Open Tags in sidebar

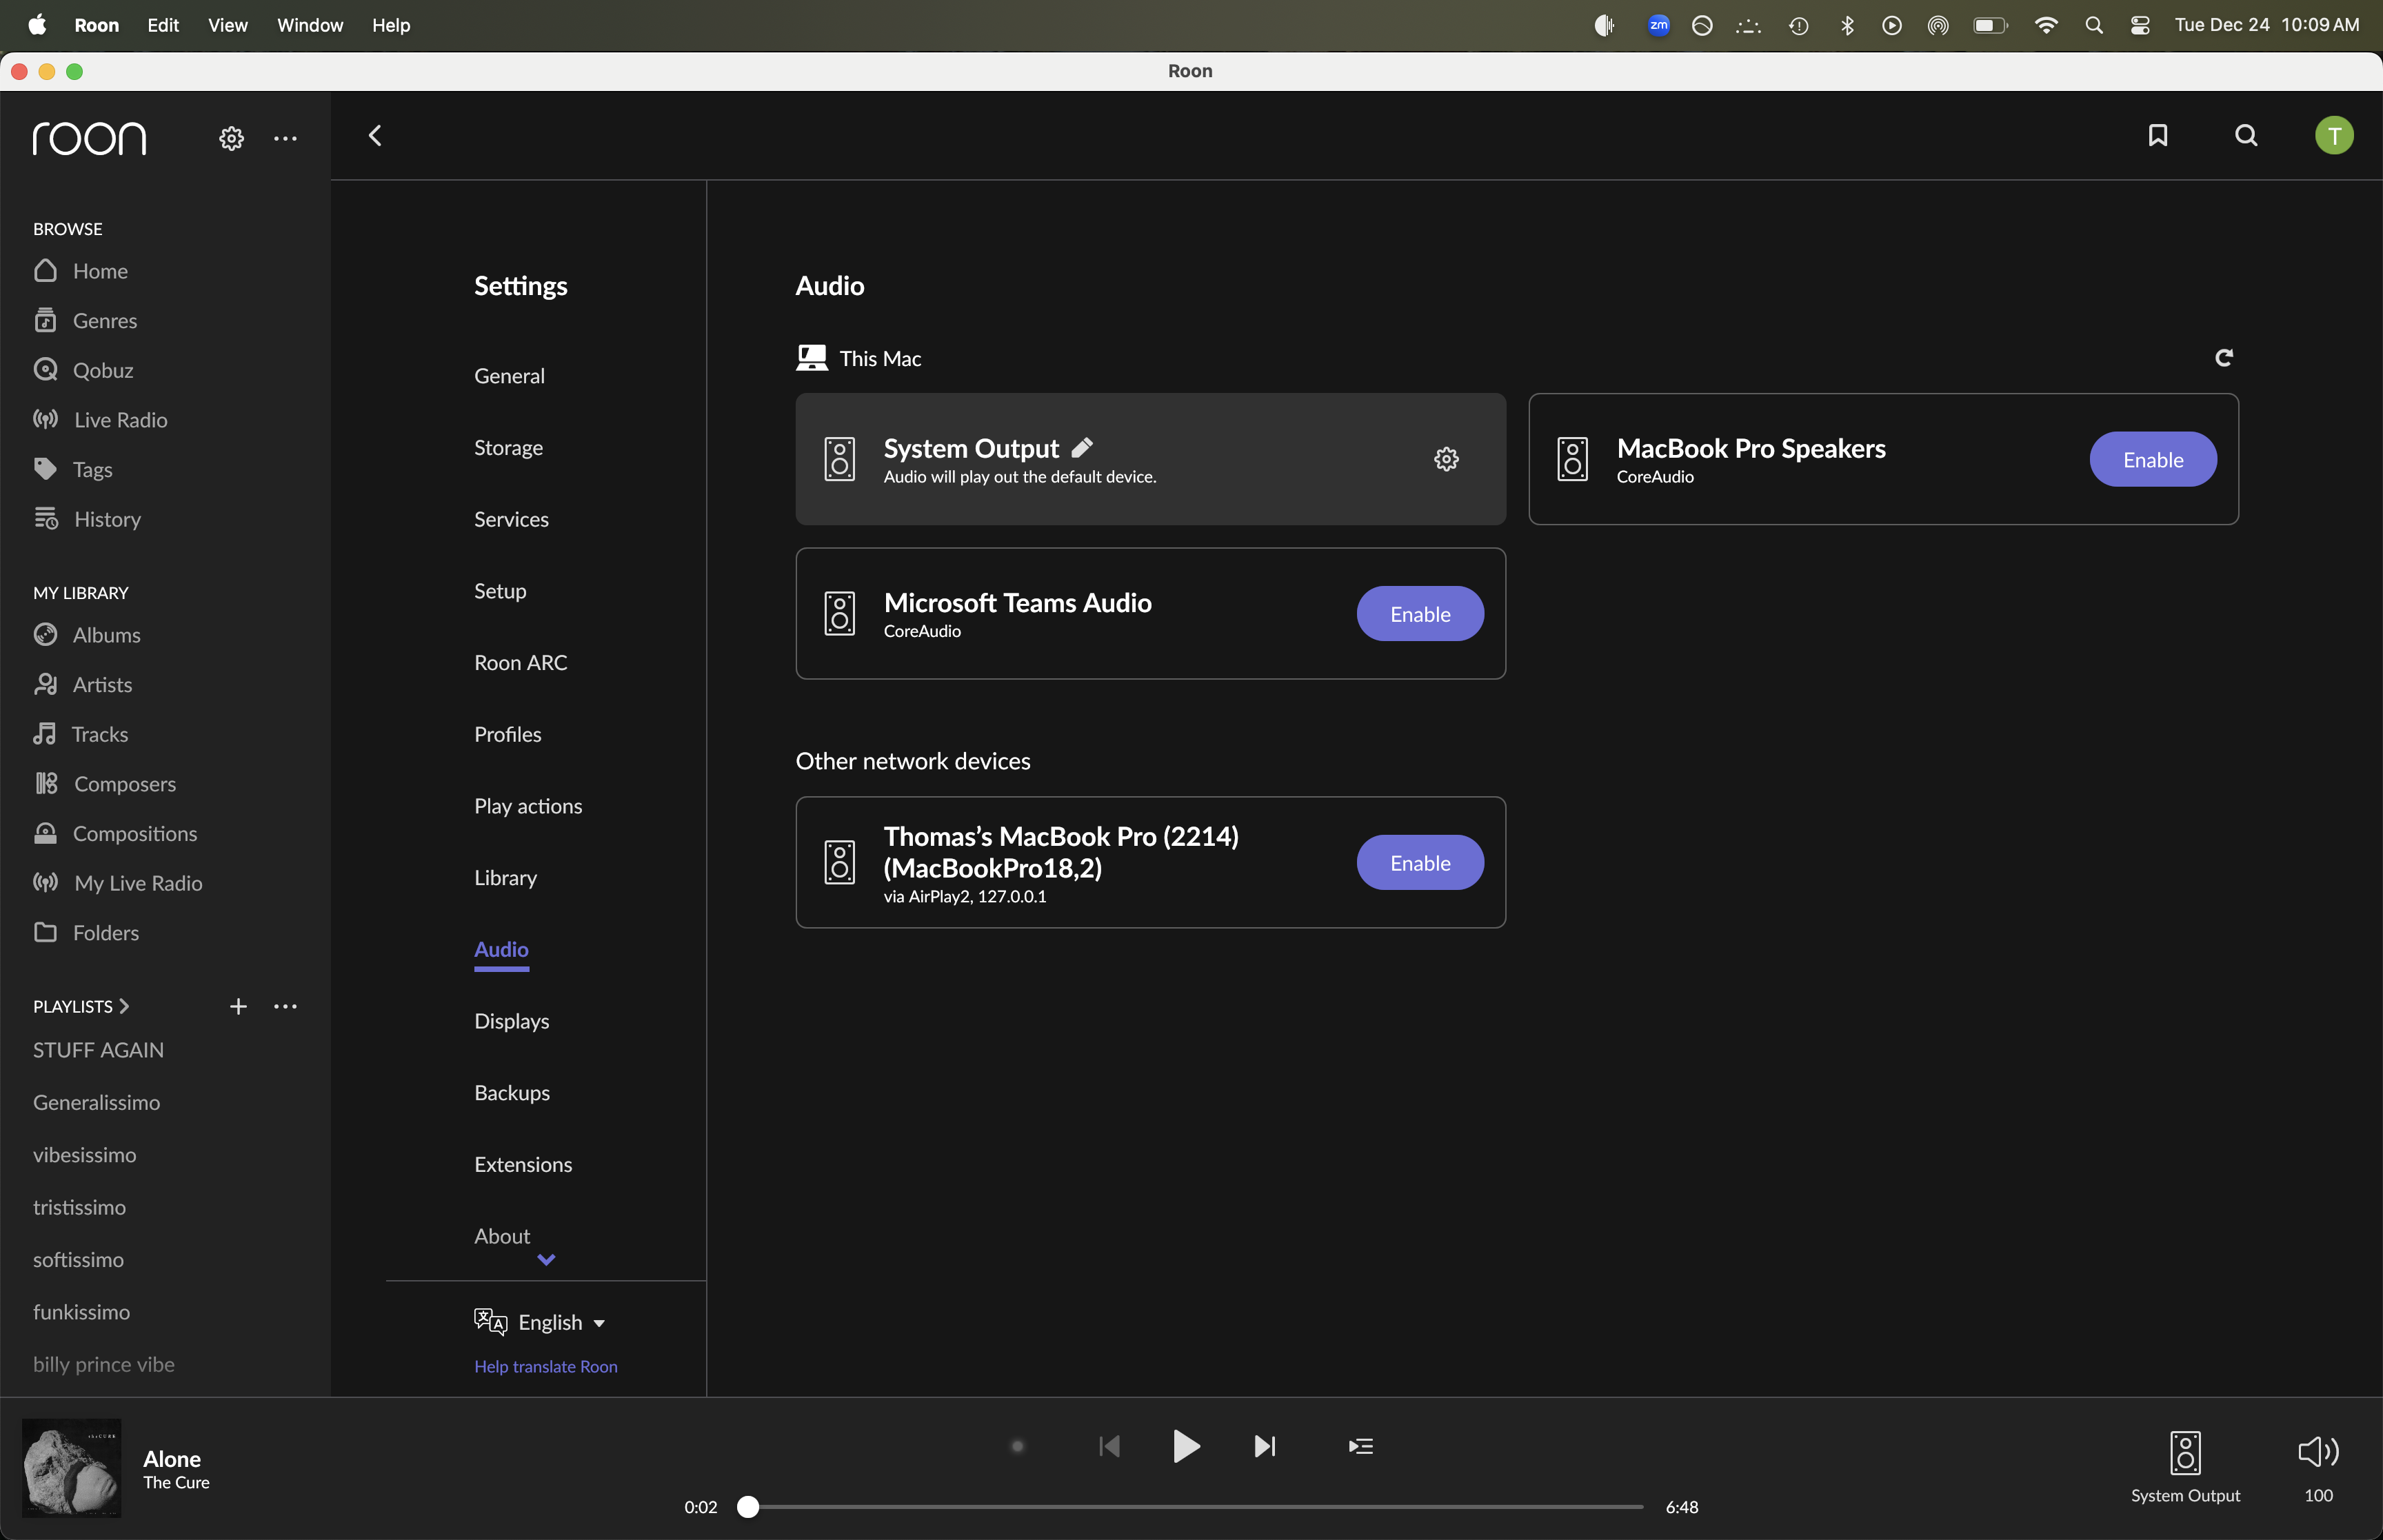[72, 469]
